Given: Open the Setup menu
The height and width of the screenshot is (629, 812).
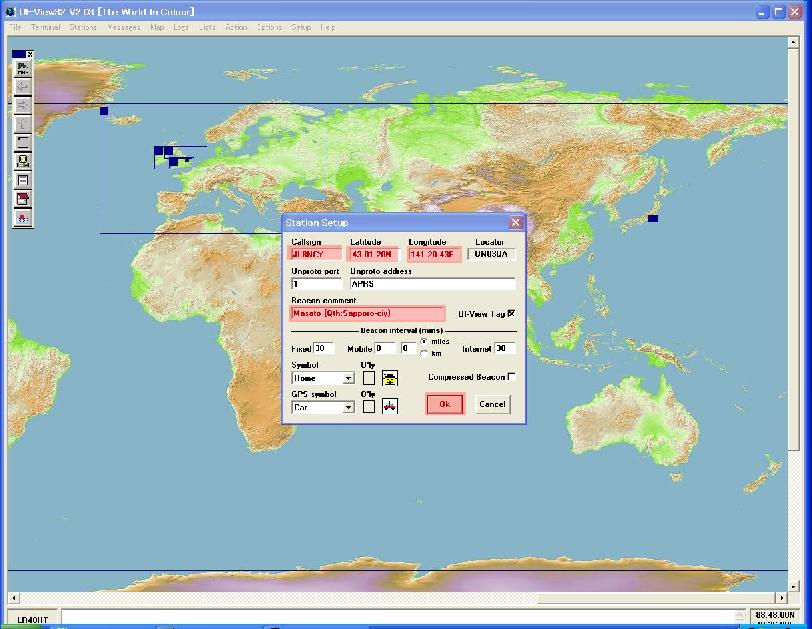Looking at the screenshot, I should pyautogui.click(x=301, y=27).
